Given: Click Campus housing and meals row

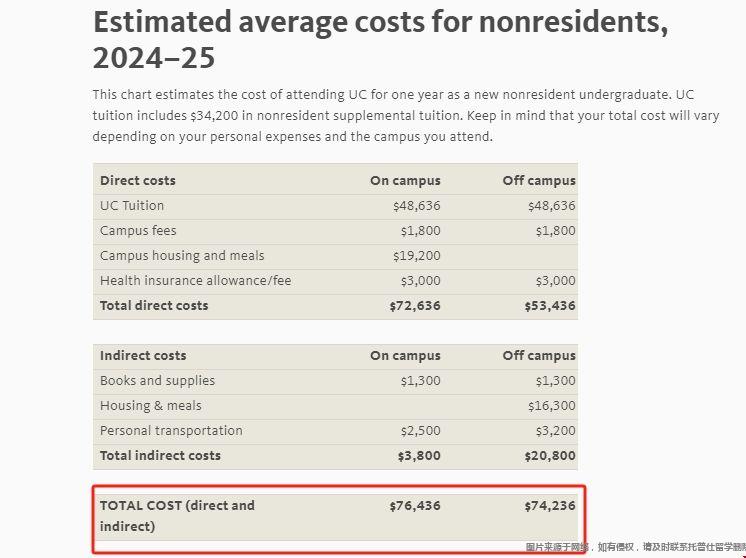Looking at the screenshot, I should coord(182,256).
